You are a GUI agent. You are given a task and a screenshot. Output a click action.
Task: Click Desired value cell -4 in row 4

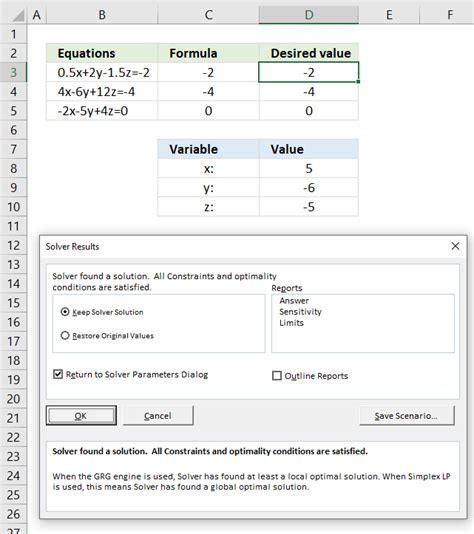coord(309,91)
